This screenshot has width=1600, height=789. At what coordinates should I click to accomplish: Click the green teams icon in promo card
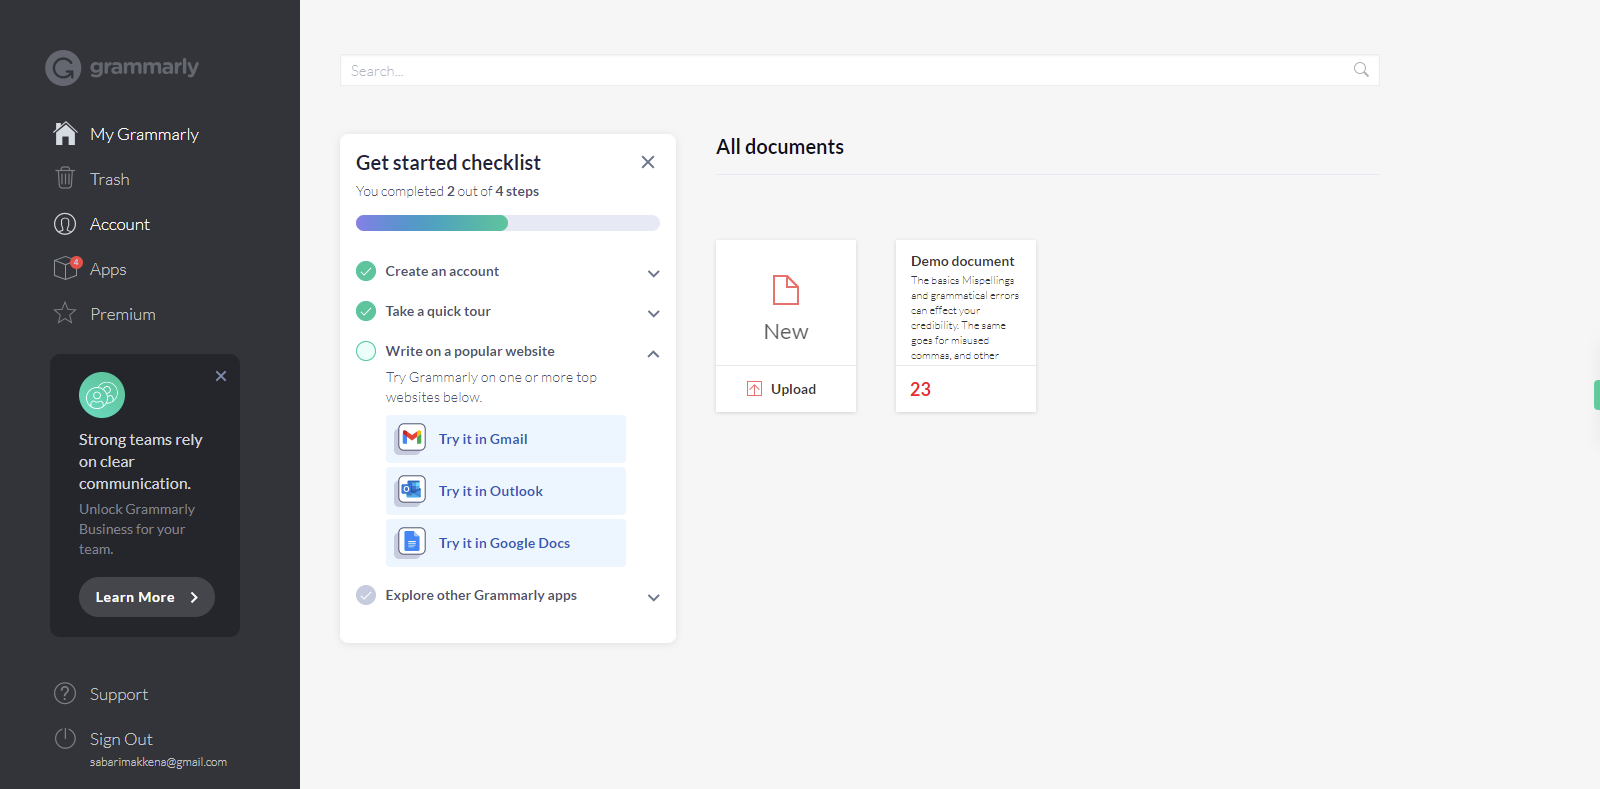click(102, 395)
